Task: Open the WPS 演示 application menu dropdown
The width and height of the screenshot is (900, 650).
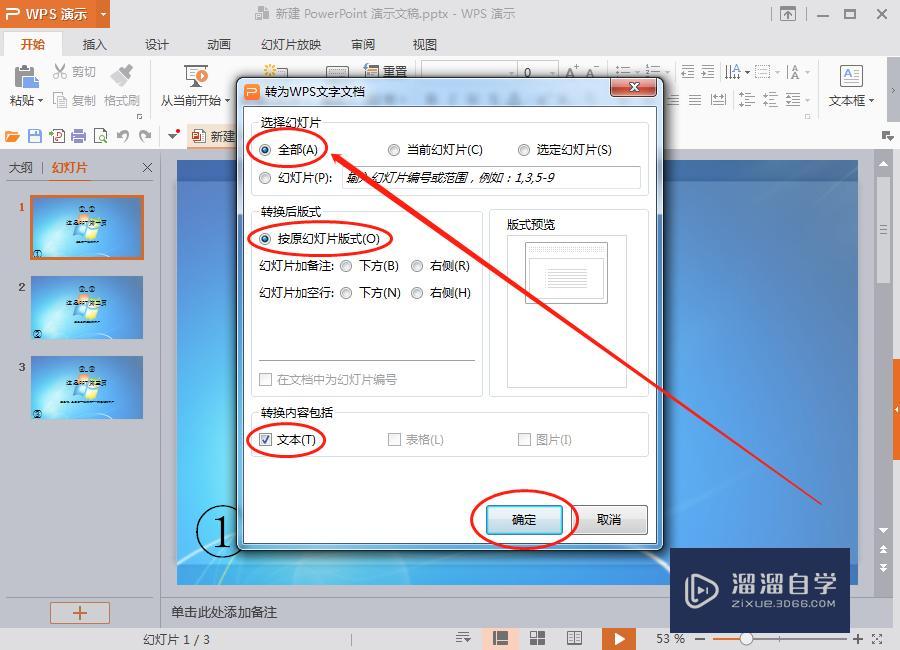Action: click(x=103, y=14)
